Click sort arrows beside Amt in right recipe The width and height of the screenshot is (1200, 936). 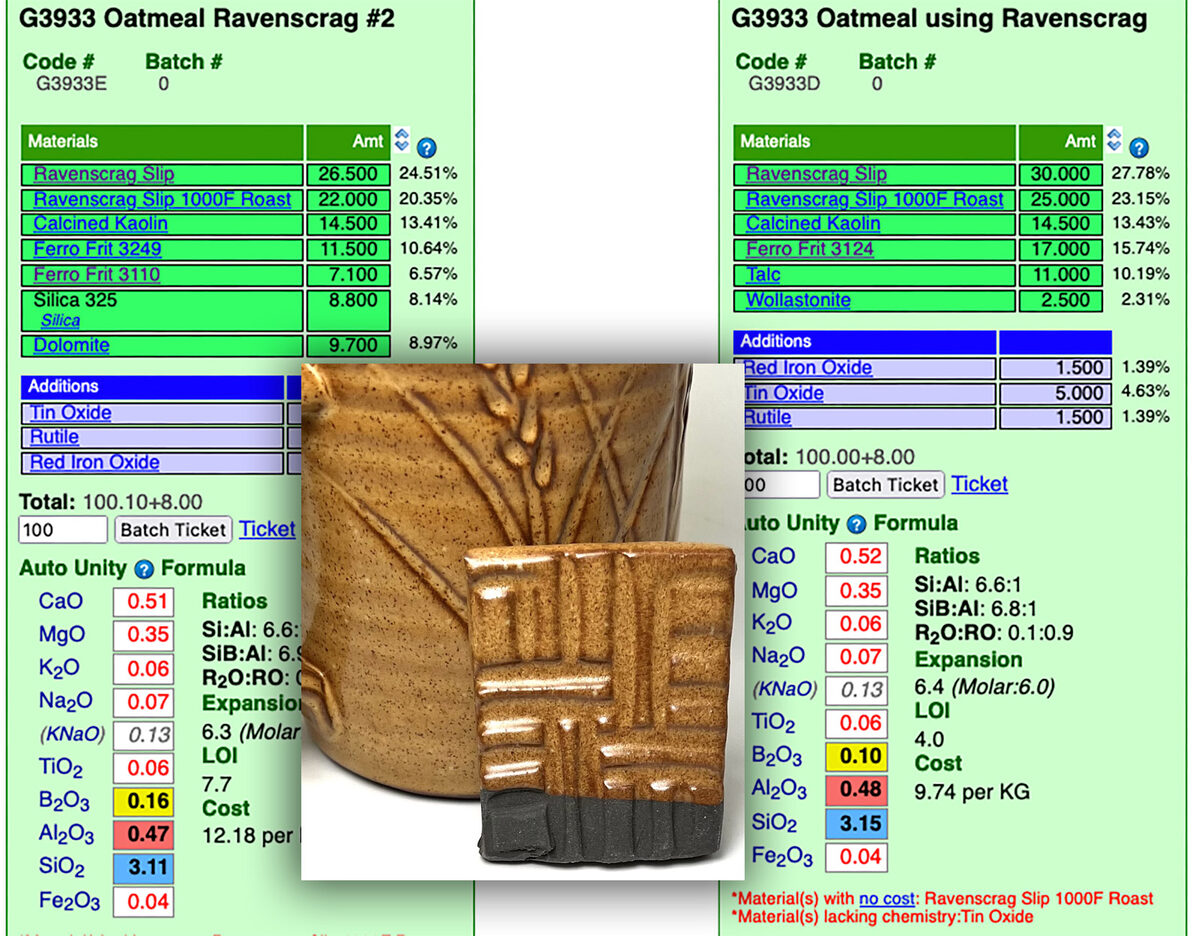click(1115, 139)
